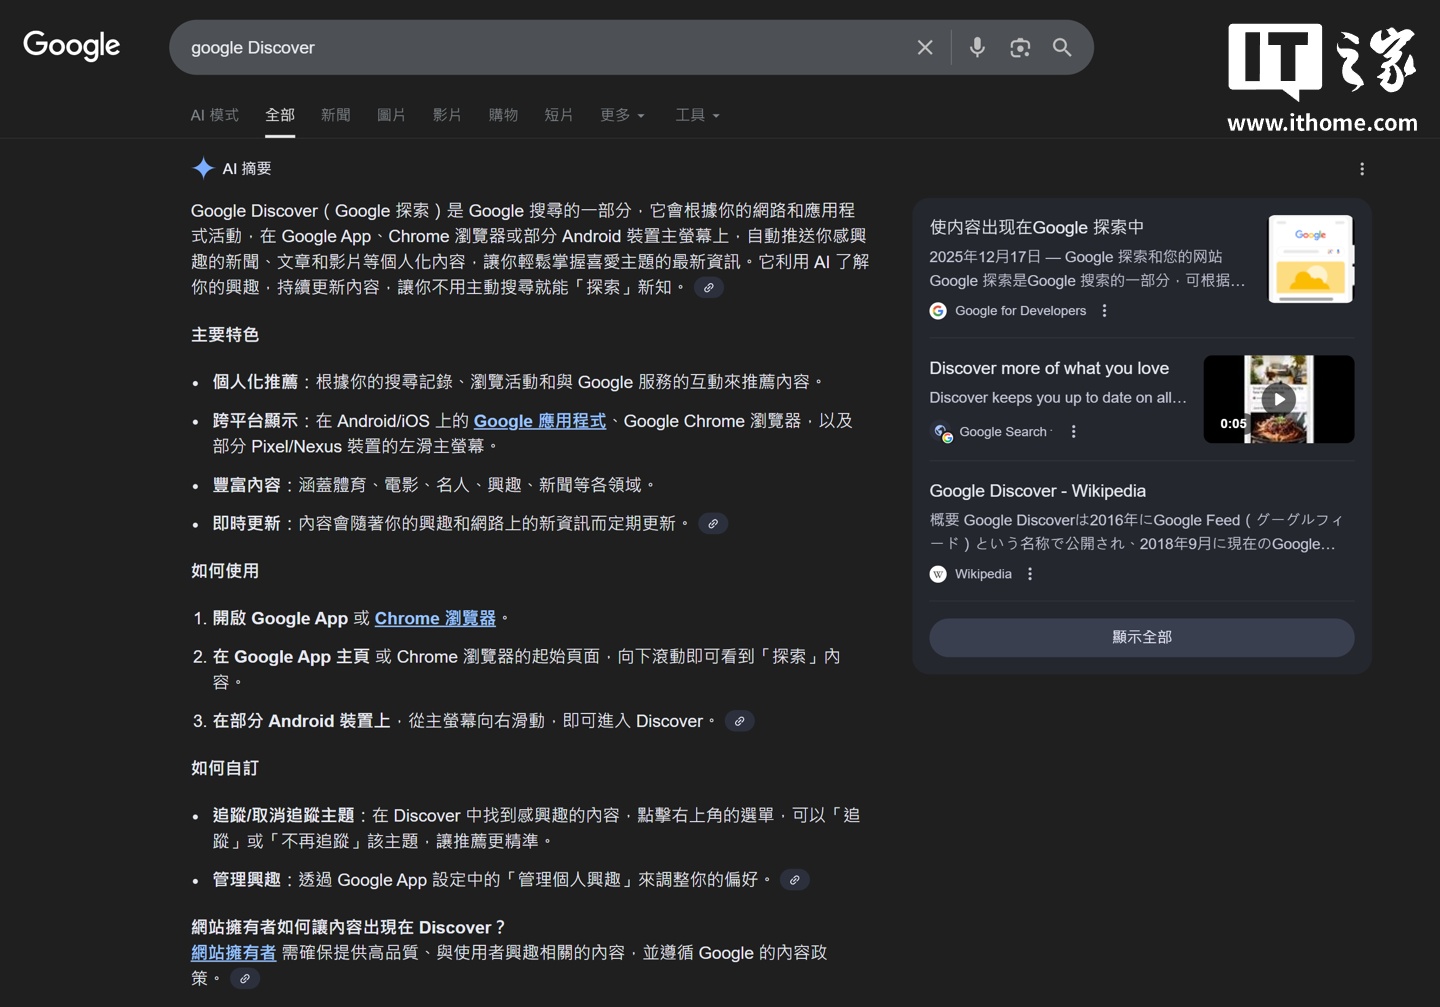The height and width of the screenshot is (1007, 1440).
Task: Click the Google for Developers favicon
Action: [x=938, y=311]
